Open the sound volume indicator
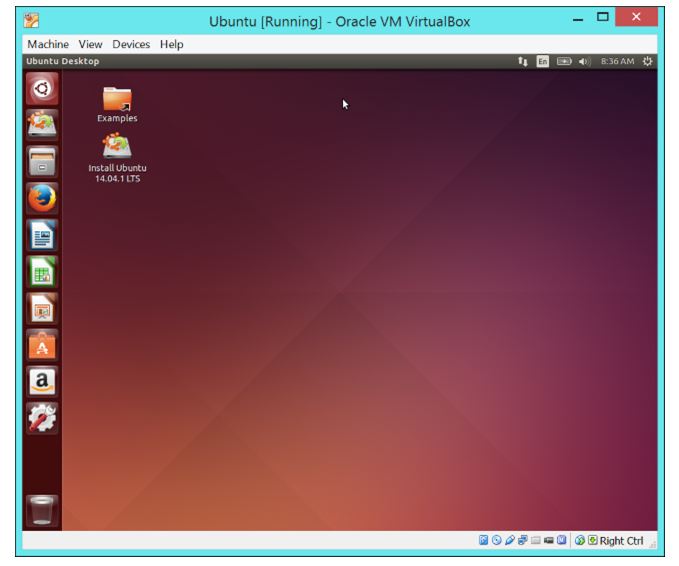This screenshot has height=566, width=679. tap(584, 61)
